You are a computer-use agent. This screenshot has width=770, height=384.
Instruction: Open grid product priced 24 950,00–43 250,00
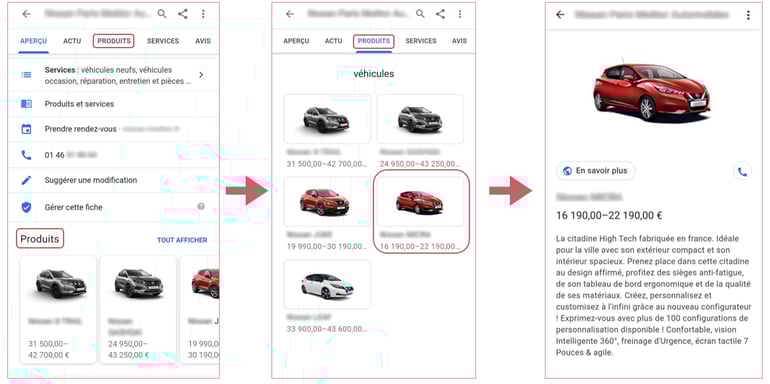point(420,132)
